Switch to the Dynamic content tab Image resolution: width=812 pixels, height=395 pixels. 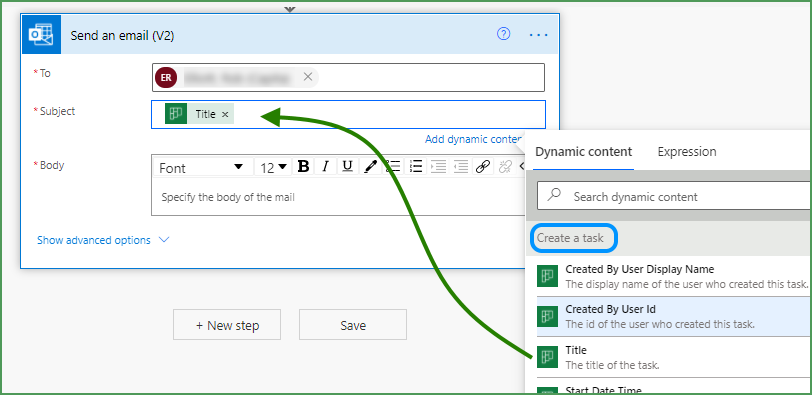coord(584,152)
